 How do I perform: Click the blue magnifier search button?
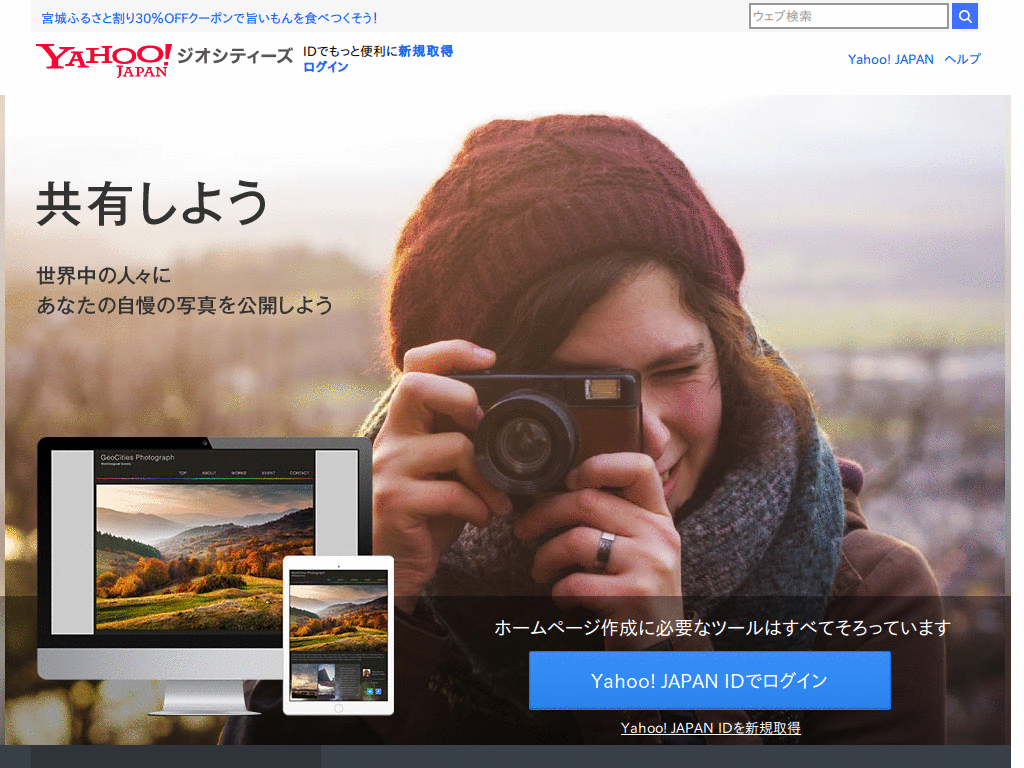(x=965, y=16)
